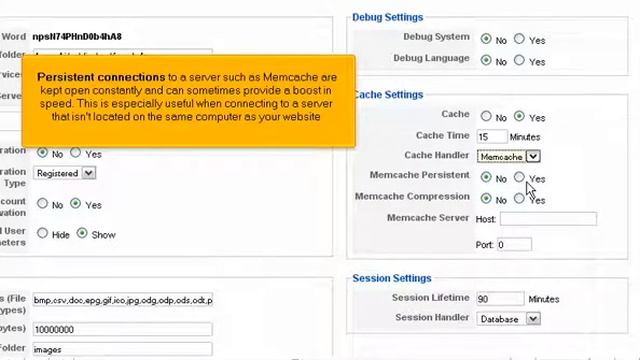Select No for Debug System
Image resolution: width=640 pixels, height=360 pixels.
[x=486, y=39]
